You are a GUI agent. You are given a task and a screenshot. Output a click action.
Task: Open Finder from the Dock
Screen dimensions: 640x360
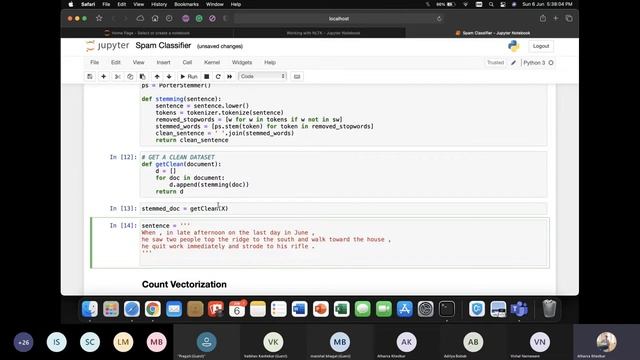click(90, 309)
